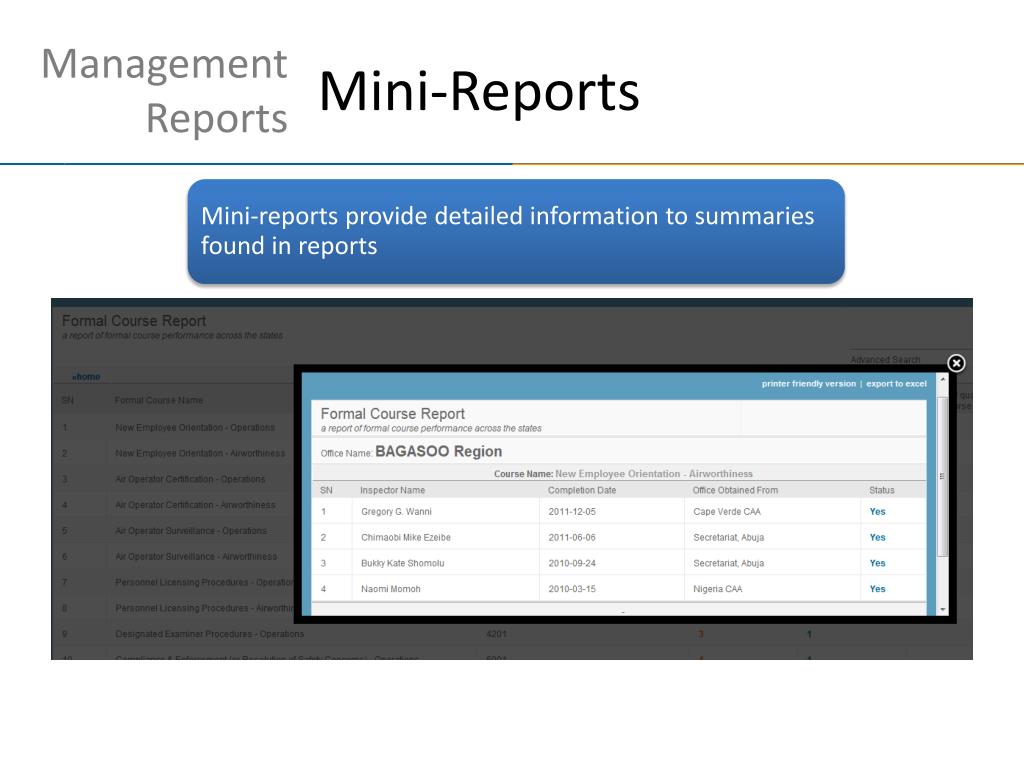The width and height of the screenshot is (1024, 768).
Task: Click completion date 2010-09-24
Action: pos(572,563)
